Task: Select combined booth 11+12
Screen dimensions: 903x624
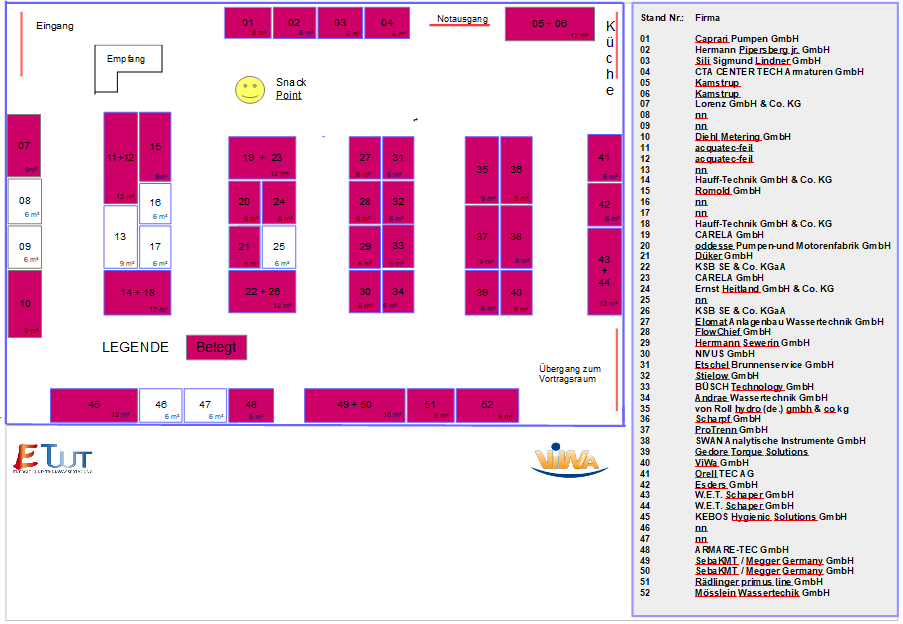Action: click(120, 158)
